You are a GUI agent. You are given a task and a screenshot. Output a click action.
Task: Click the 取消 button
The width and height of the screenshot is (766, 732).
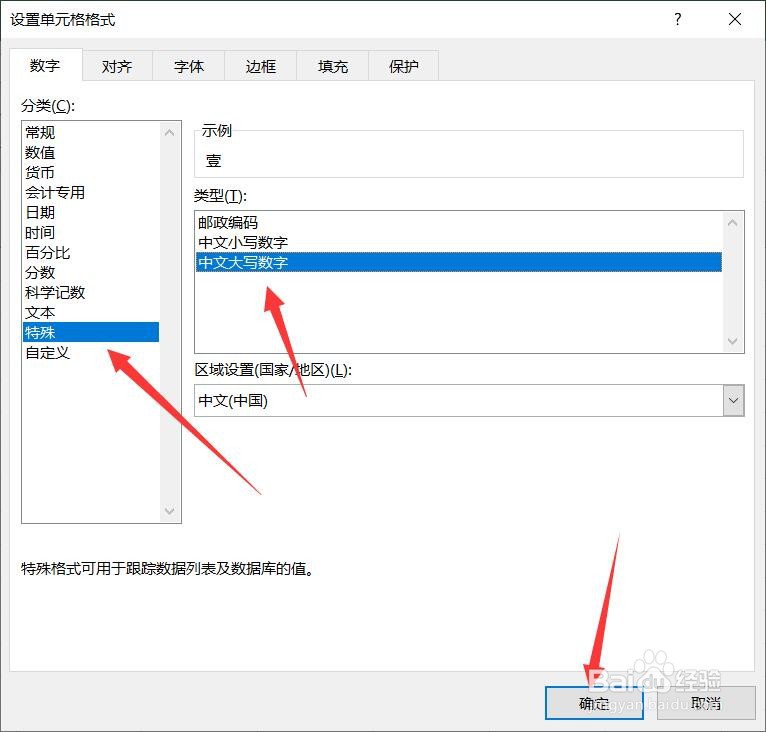point(706,704)
